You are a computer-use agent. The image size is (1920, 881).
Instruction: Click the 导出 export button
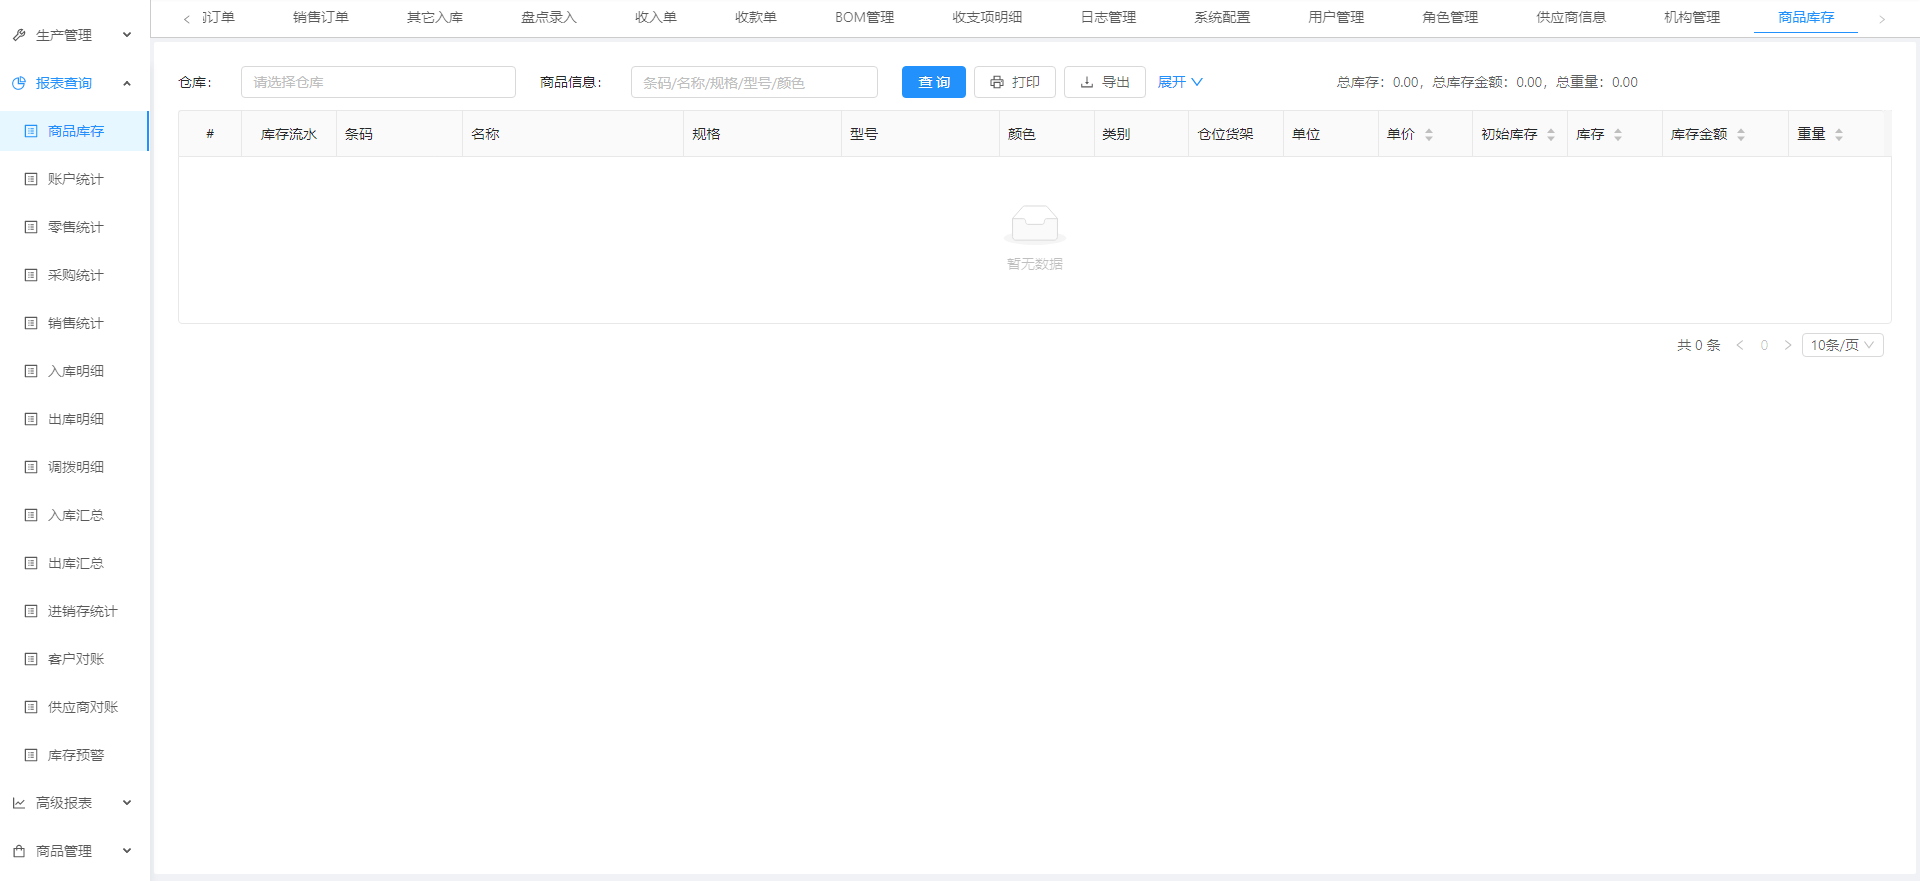[x=1105, y=82]
